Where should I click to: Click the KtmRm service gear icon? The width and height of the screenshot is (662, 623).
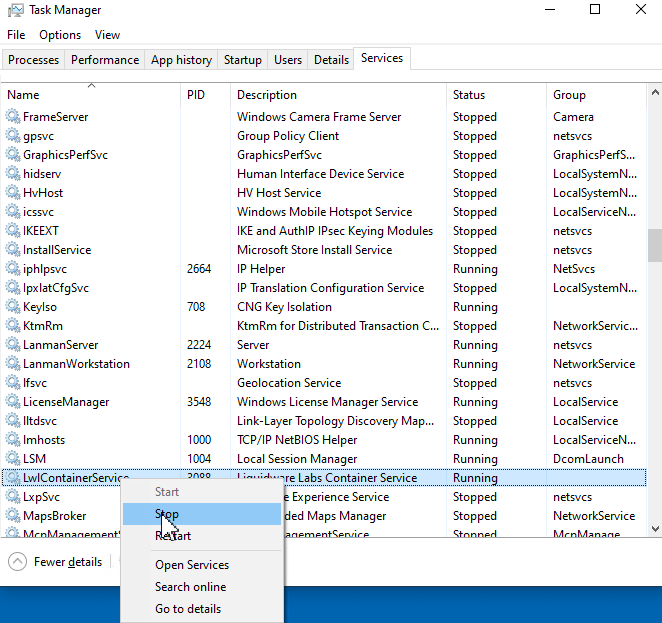point(13,325)
